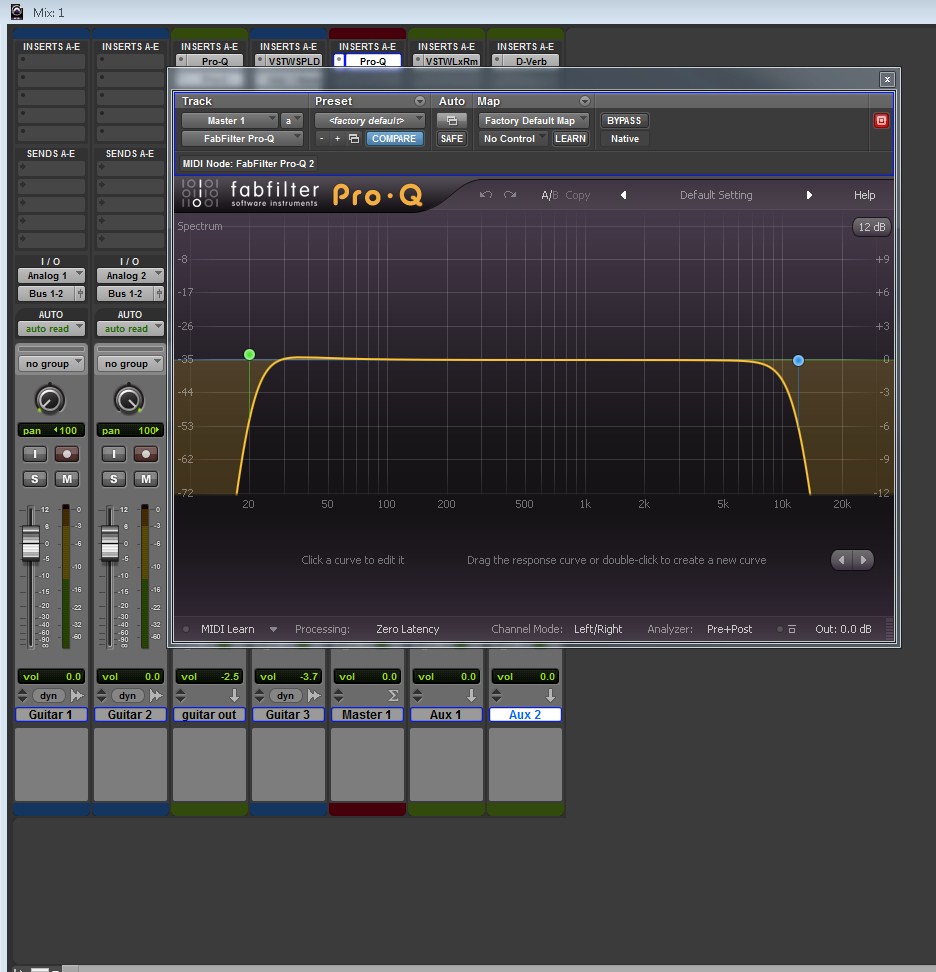Open Pro-Q Help

[864, 195]
